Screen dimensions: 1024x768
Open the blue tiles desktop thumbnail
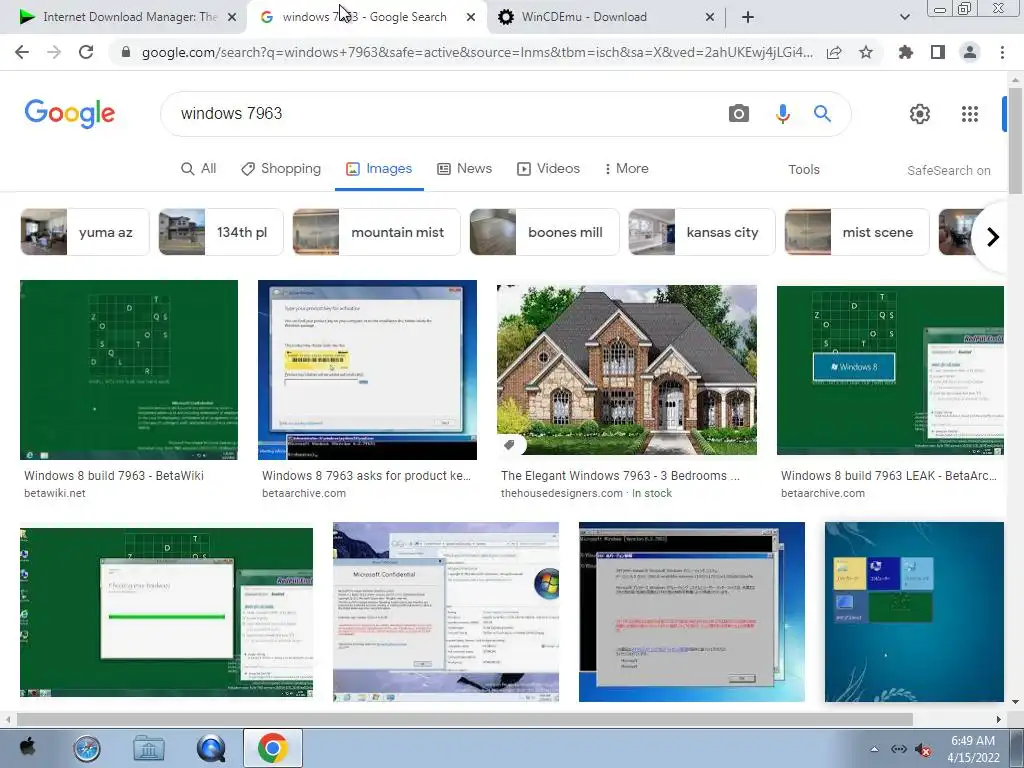point(914,612)
